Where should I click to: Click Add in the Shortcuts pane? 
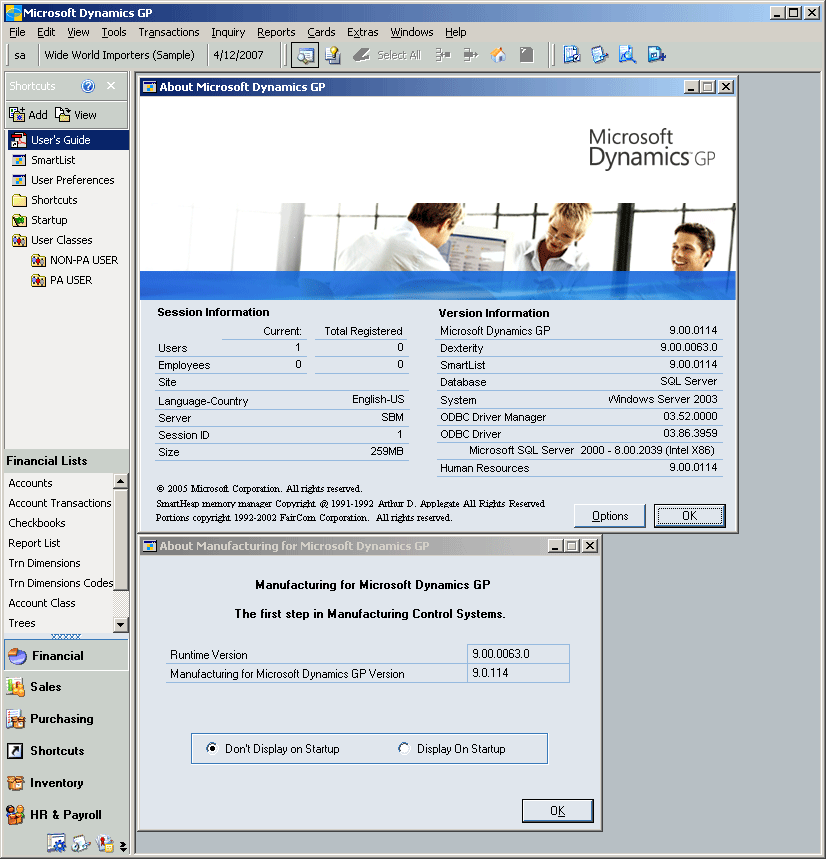(28, 114)
